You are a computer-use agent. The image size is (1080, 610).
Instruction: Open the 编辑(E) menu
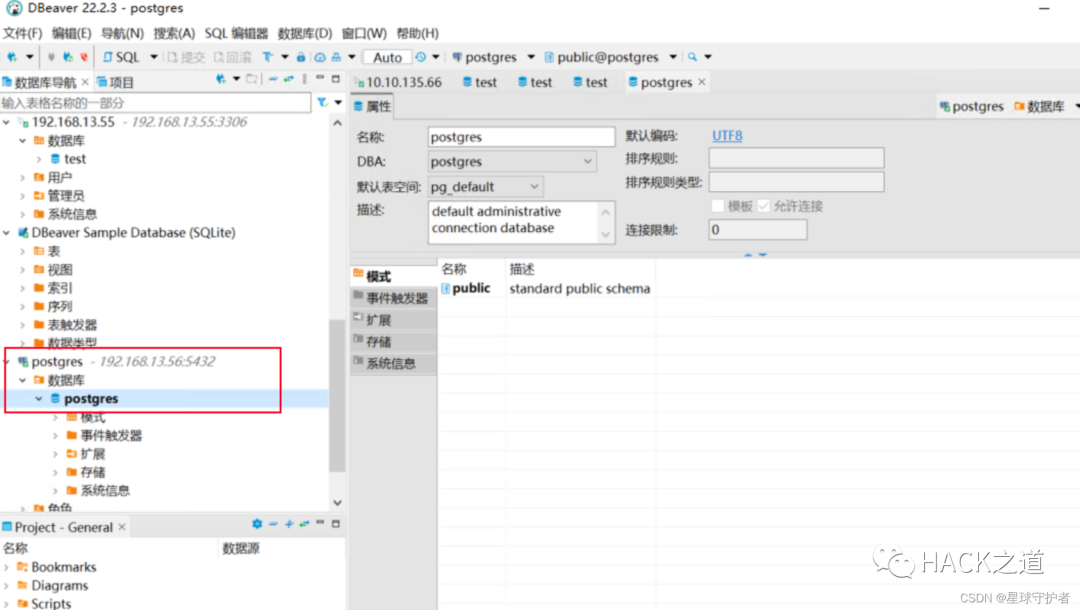tap(71, 33)
